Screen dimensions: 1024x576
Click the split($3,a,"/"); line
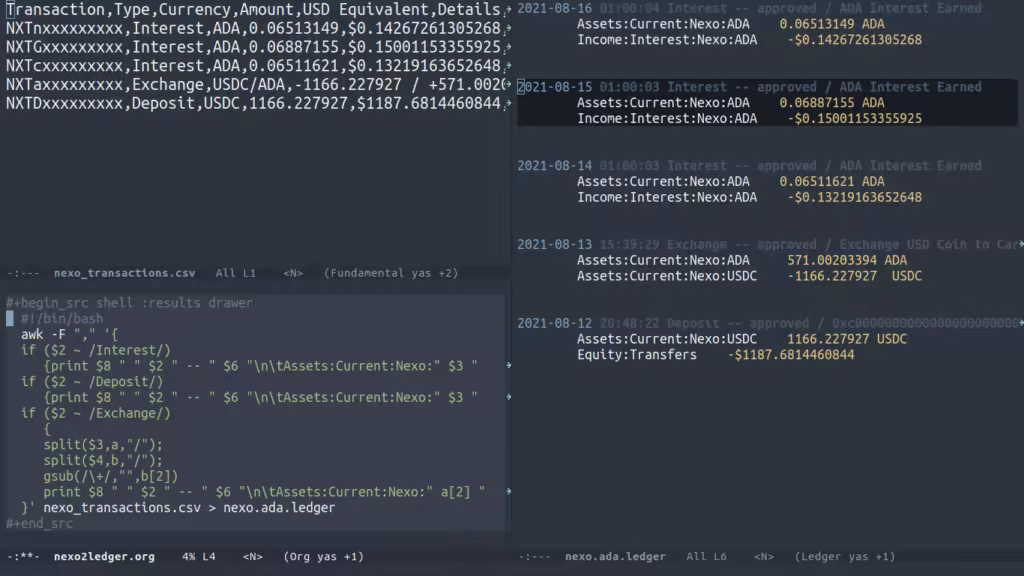pyautogui.click(x=103, y=445)
